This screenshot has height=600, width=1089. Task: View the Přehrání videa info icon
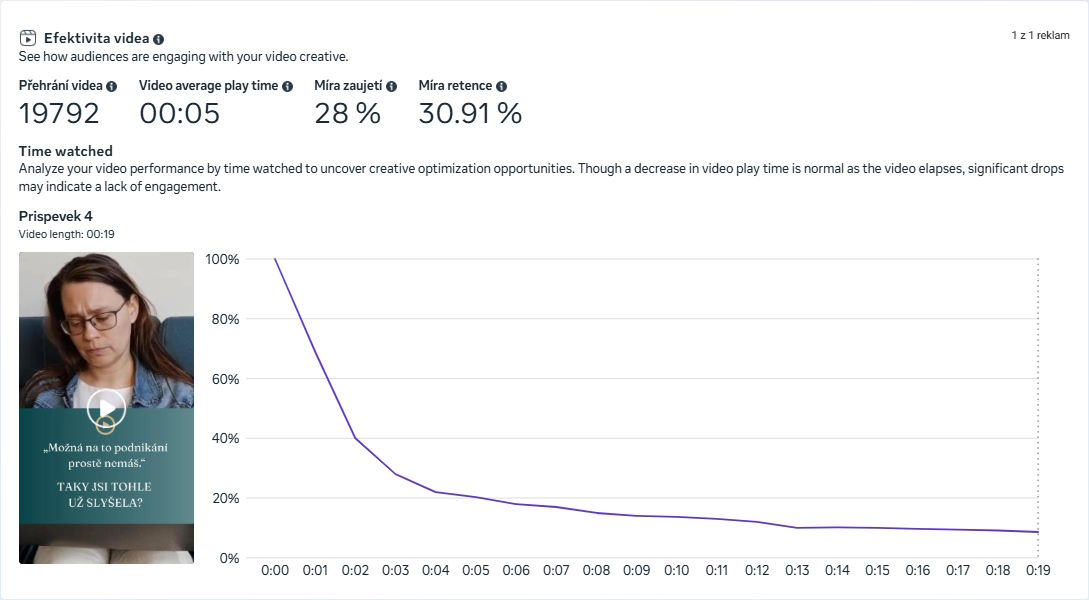pyautogui.click(x=113, y=86)
